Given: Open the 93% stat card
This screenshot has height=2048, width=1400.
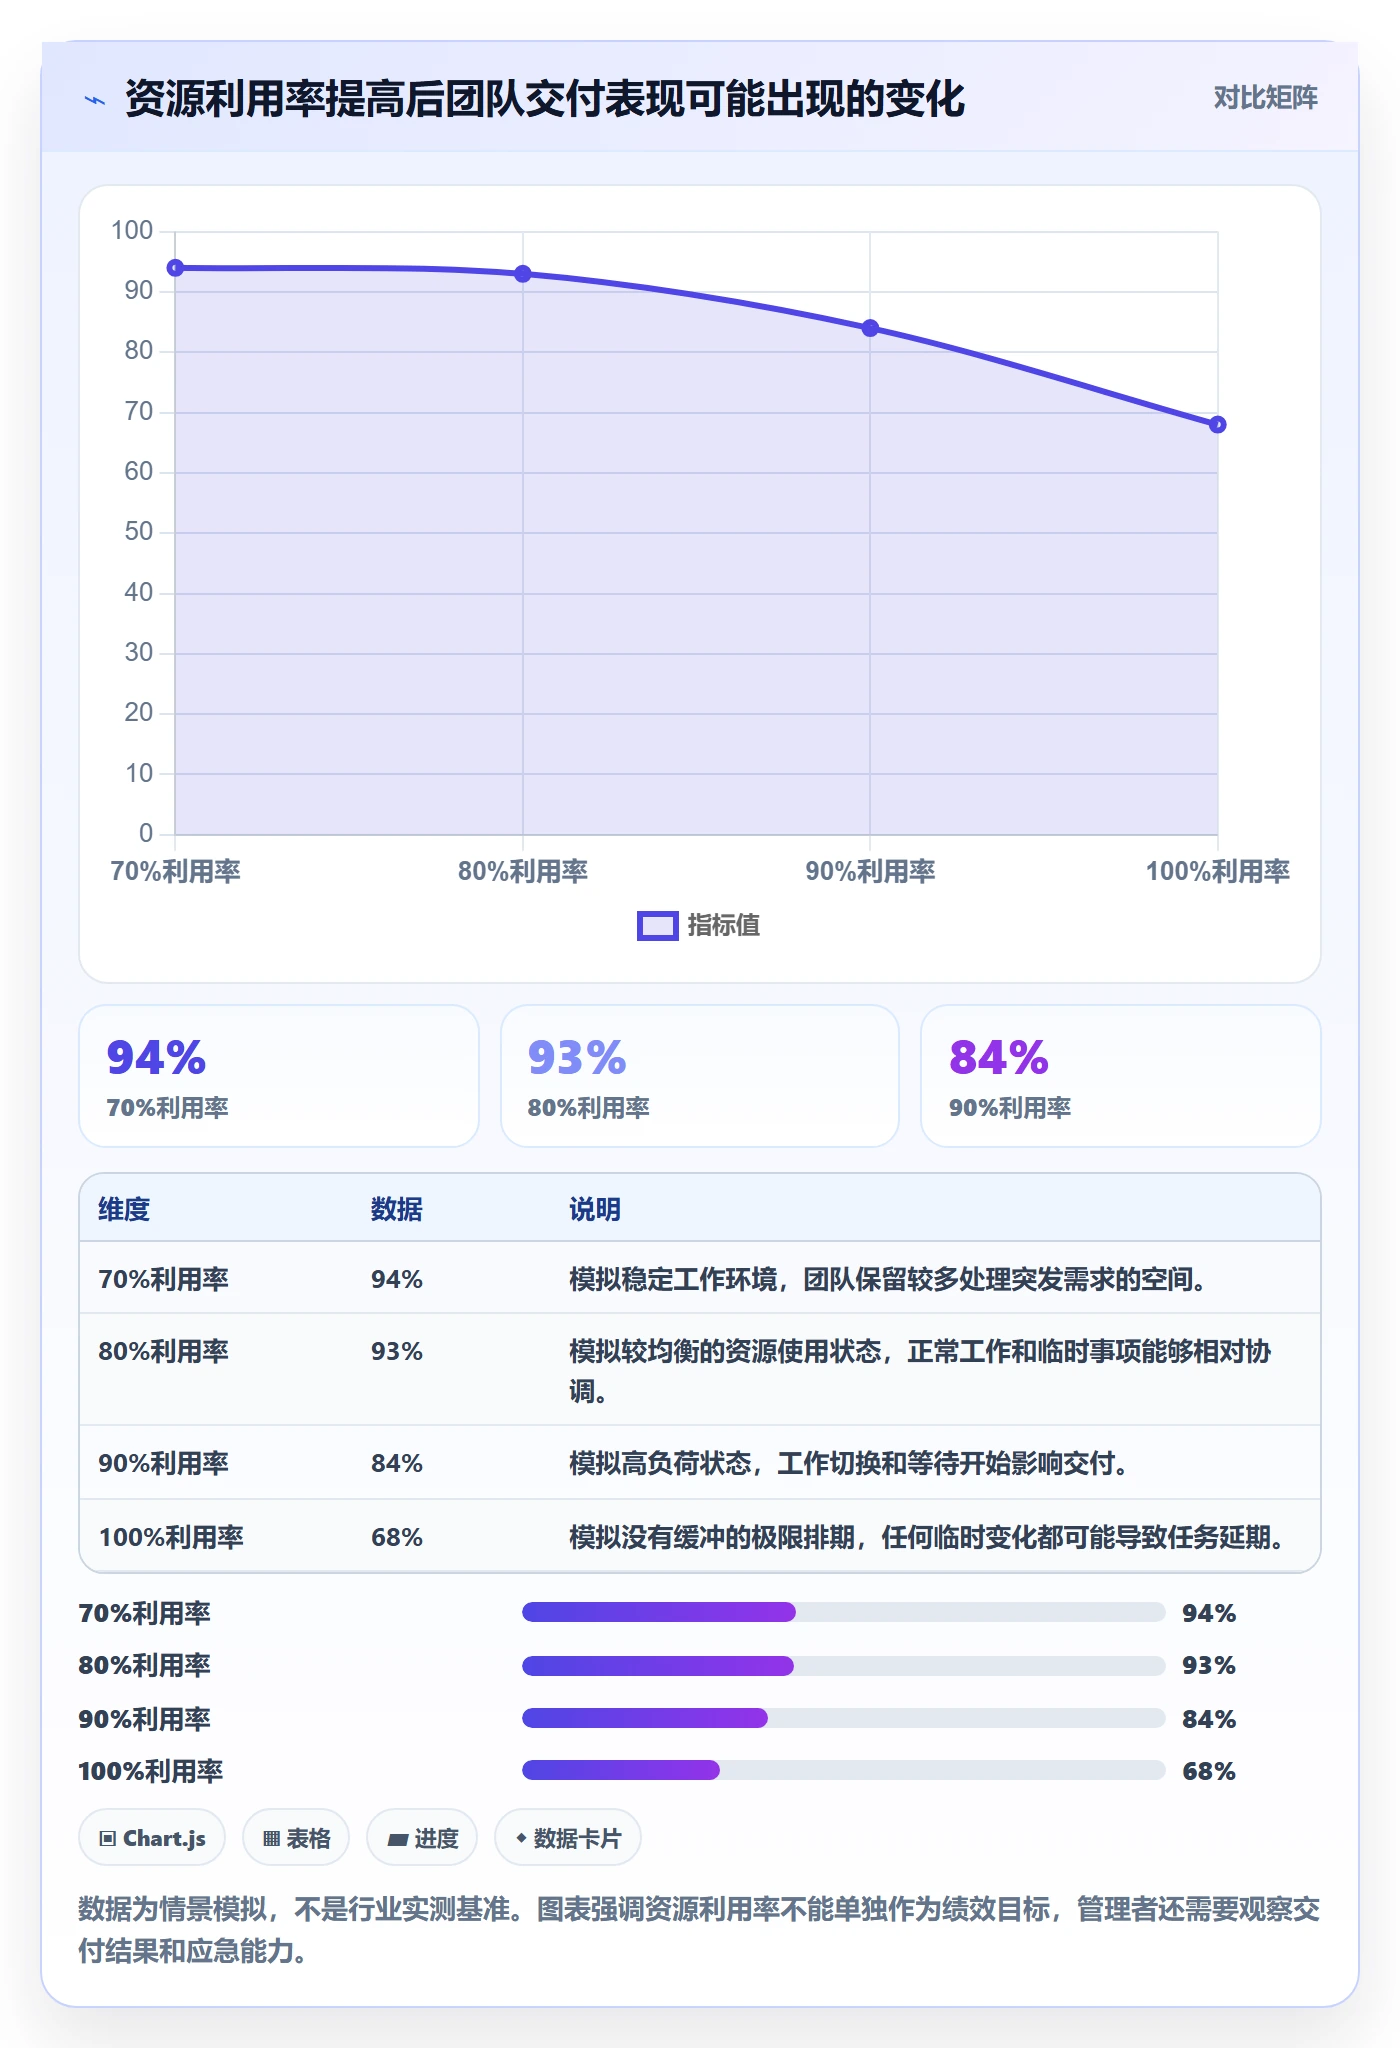Looking at the screenshot, I should pos(700,1076).
